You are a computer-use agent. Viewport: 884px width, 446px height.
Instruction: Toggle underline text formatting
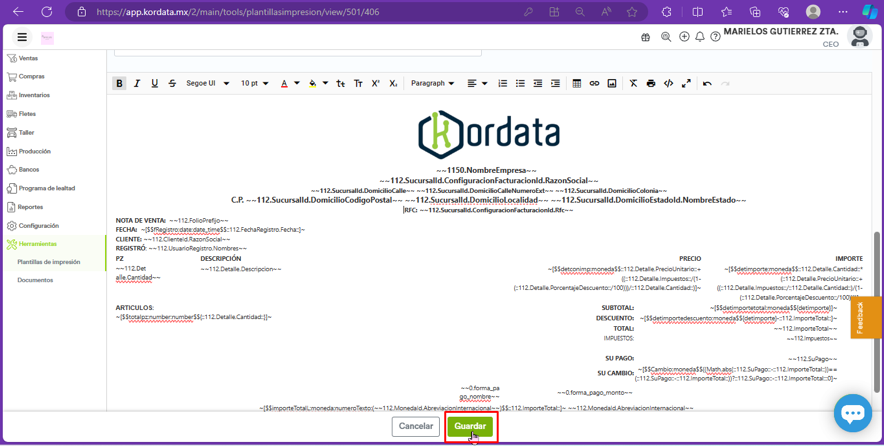[154, 84]
